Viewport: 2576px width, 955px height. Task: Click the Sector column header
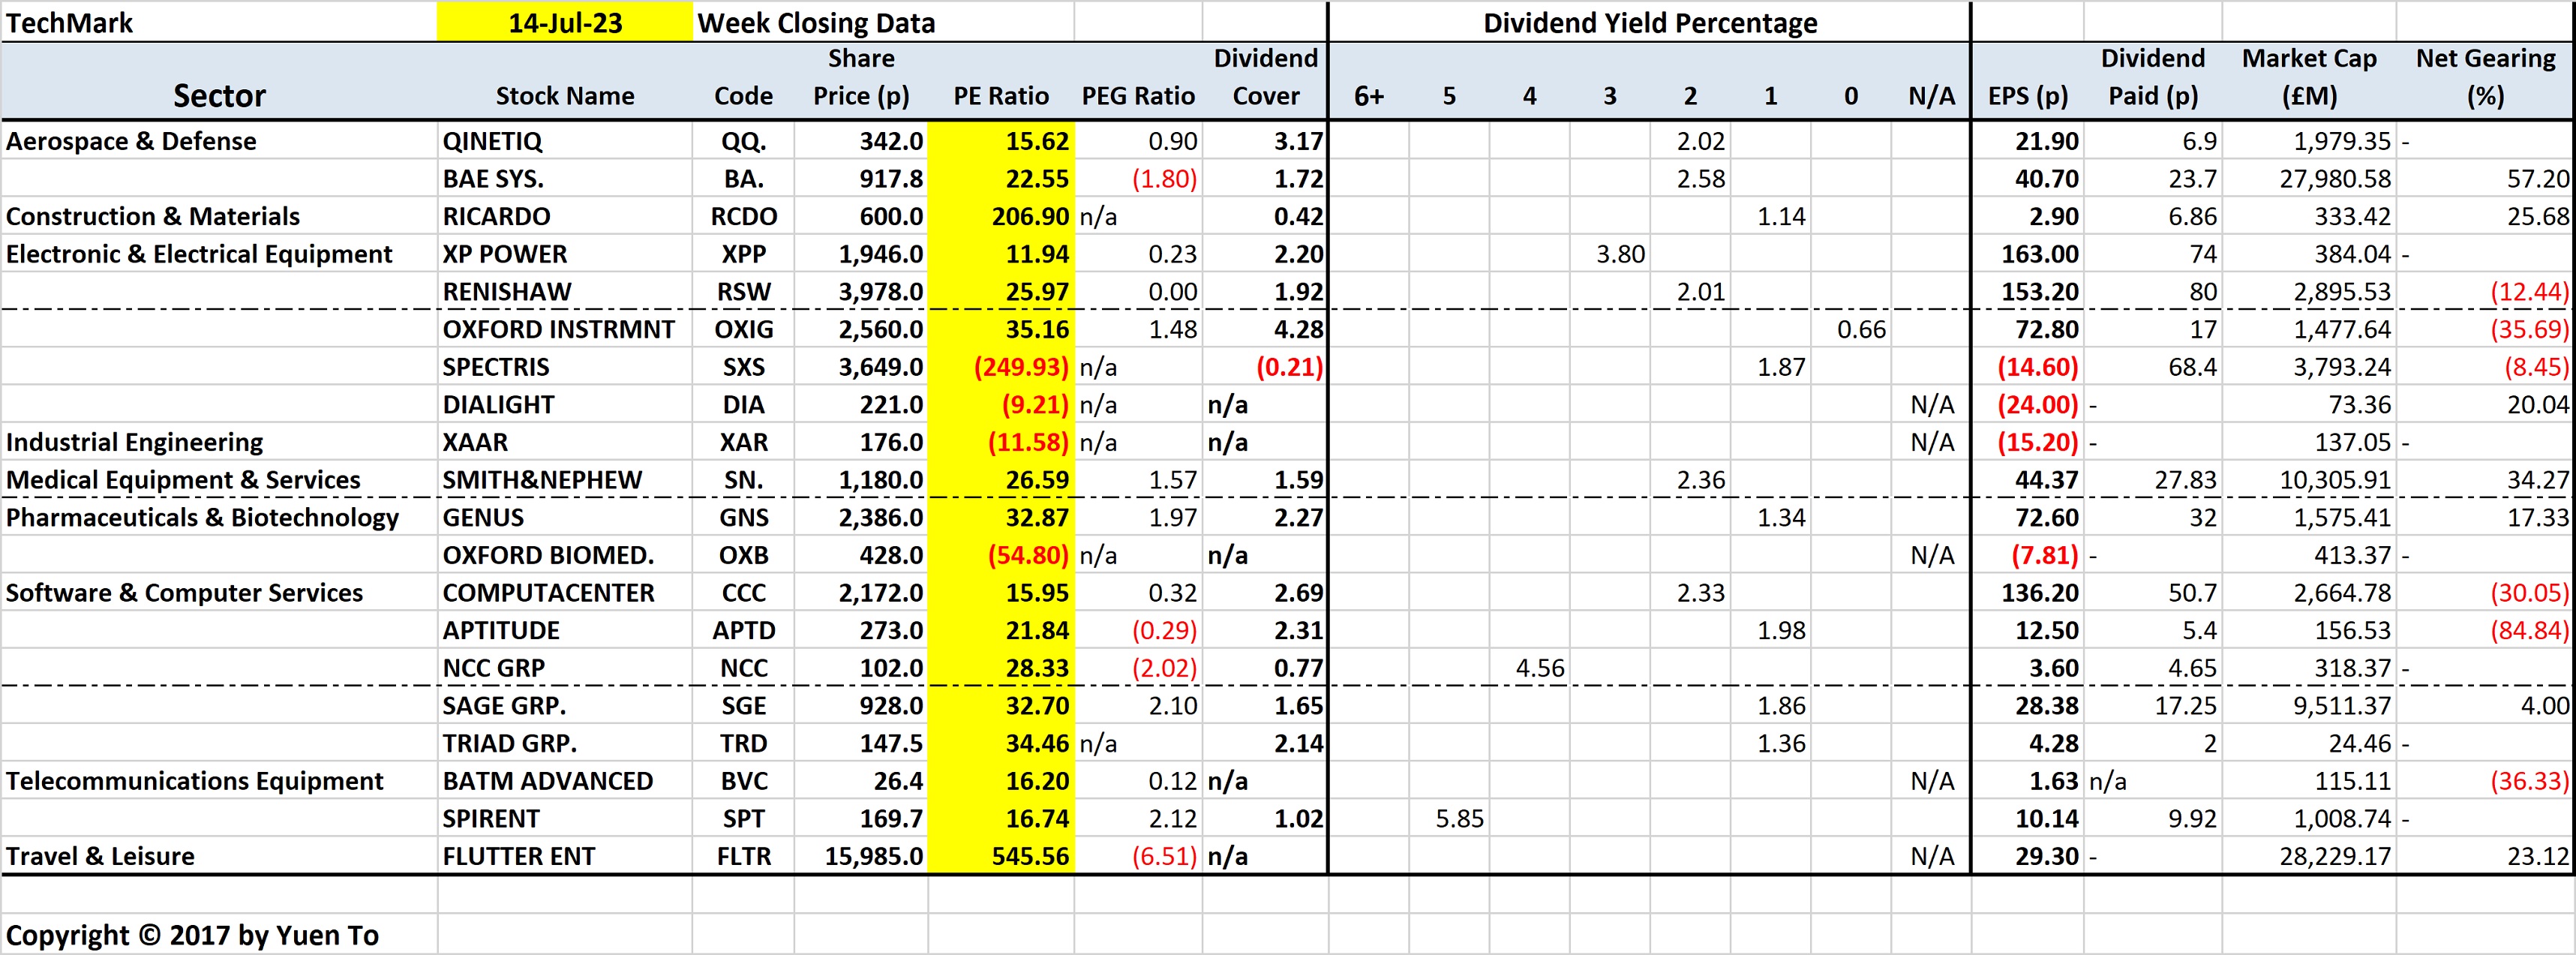[x=219, y=96]
